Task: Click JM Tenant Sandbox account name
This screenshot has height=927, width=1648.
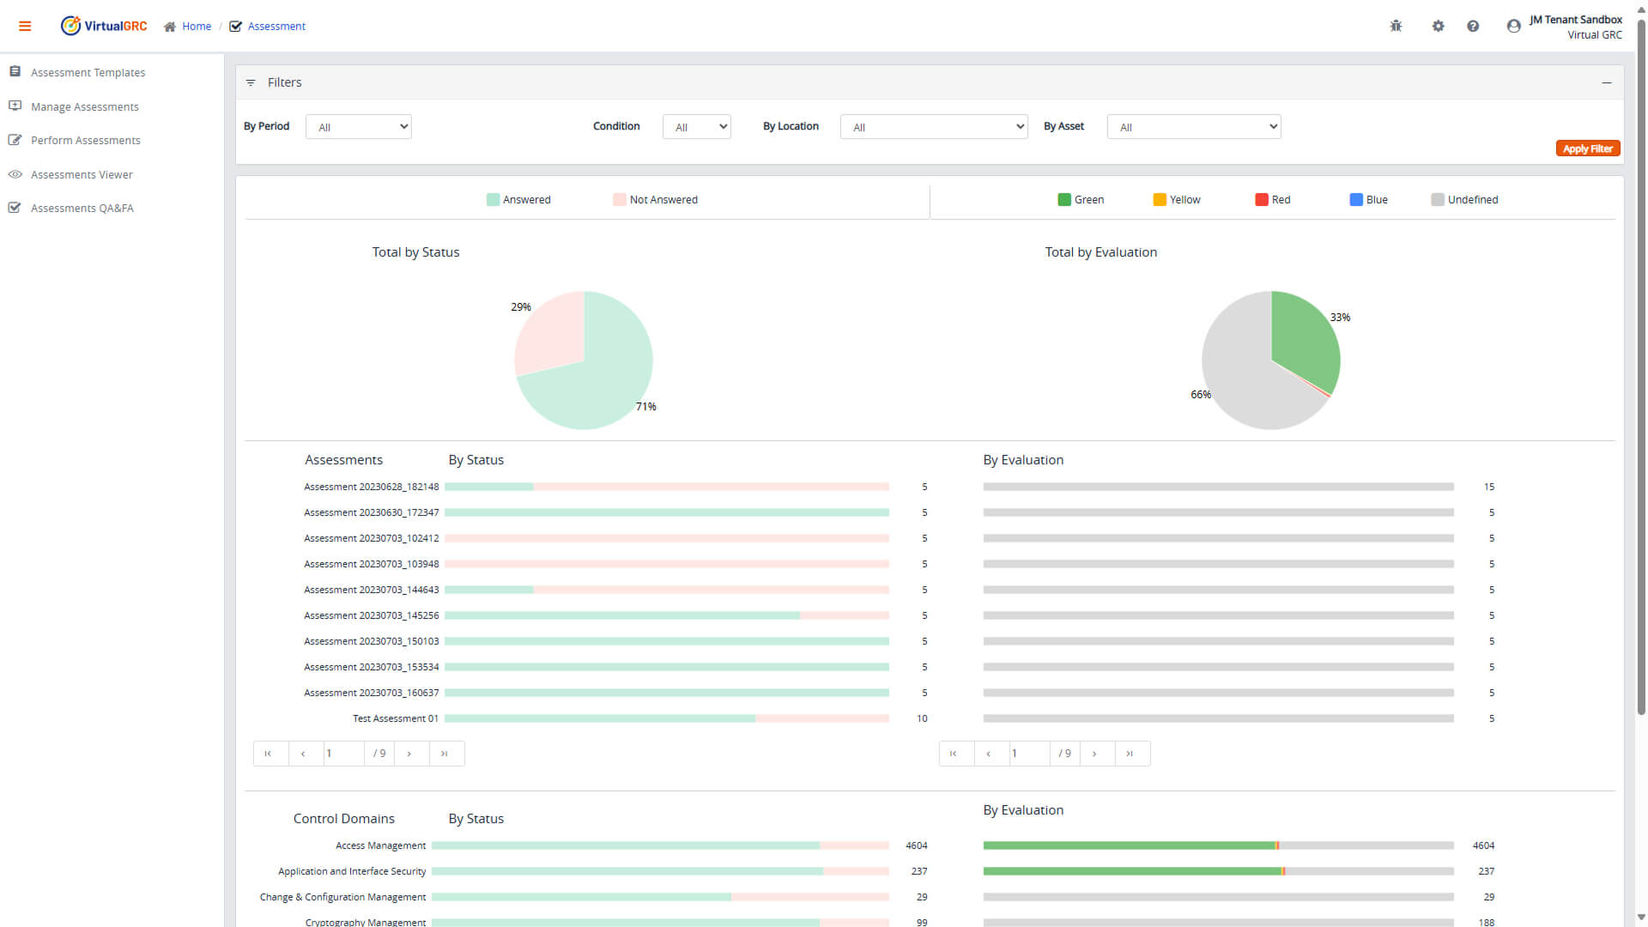Action: point(1575,19)
